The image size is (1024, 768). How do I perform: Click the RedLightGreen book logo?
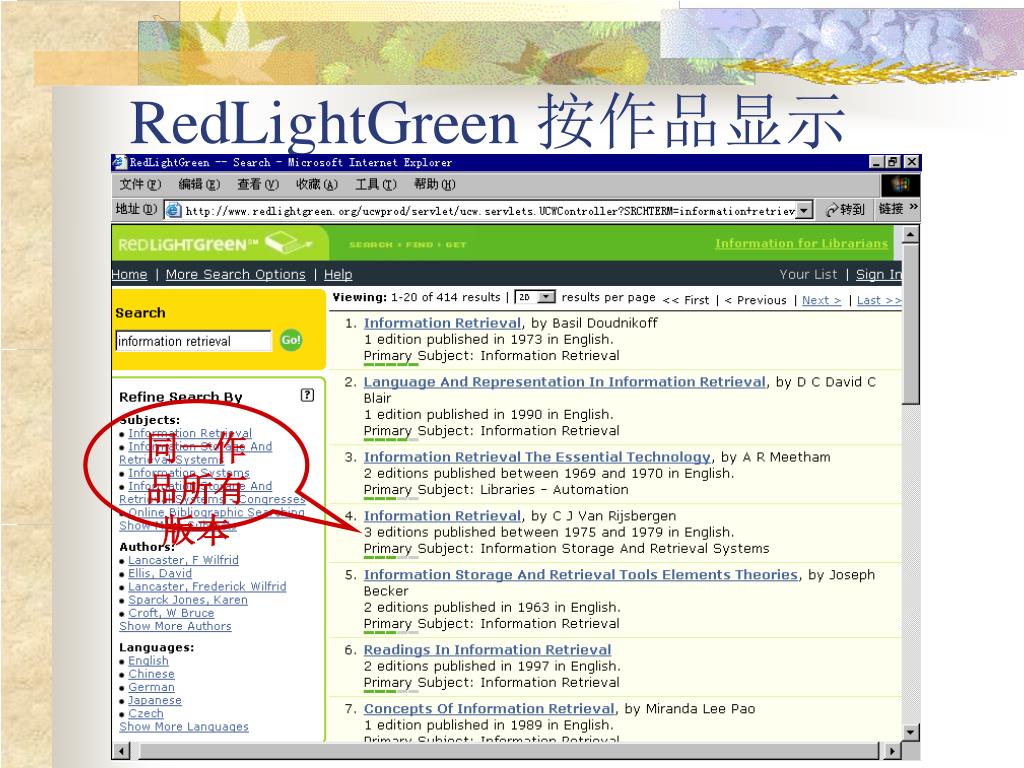(288, 243)
